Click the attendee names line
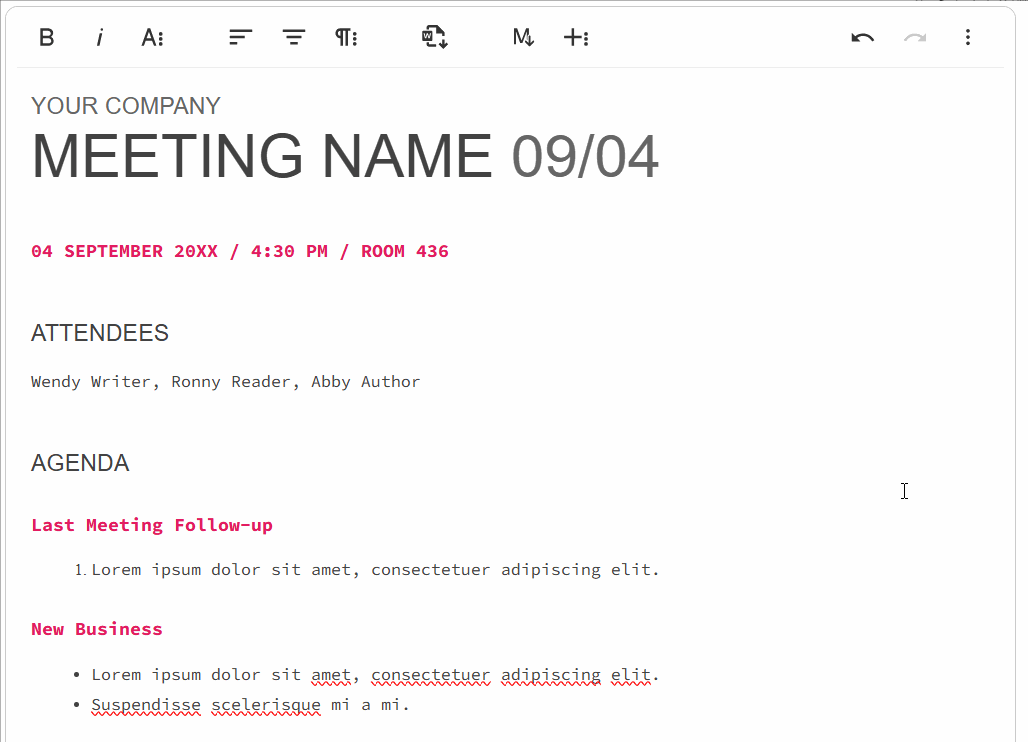Screen dimensions: 1028x742 [x=225, y=382]
